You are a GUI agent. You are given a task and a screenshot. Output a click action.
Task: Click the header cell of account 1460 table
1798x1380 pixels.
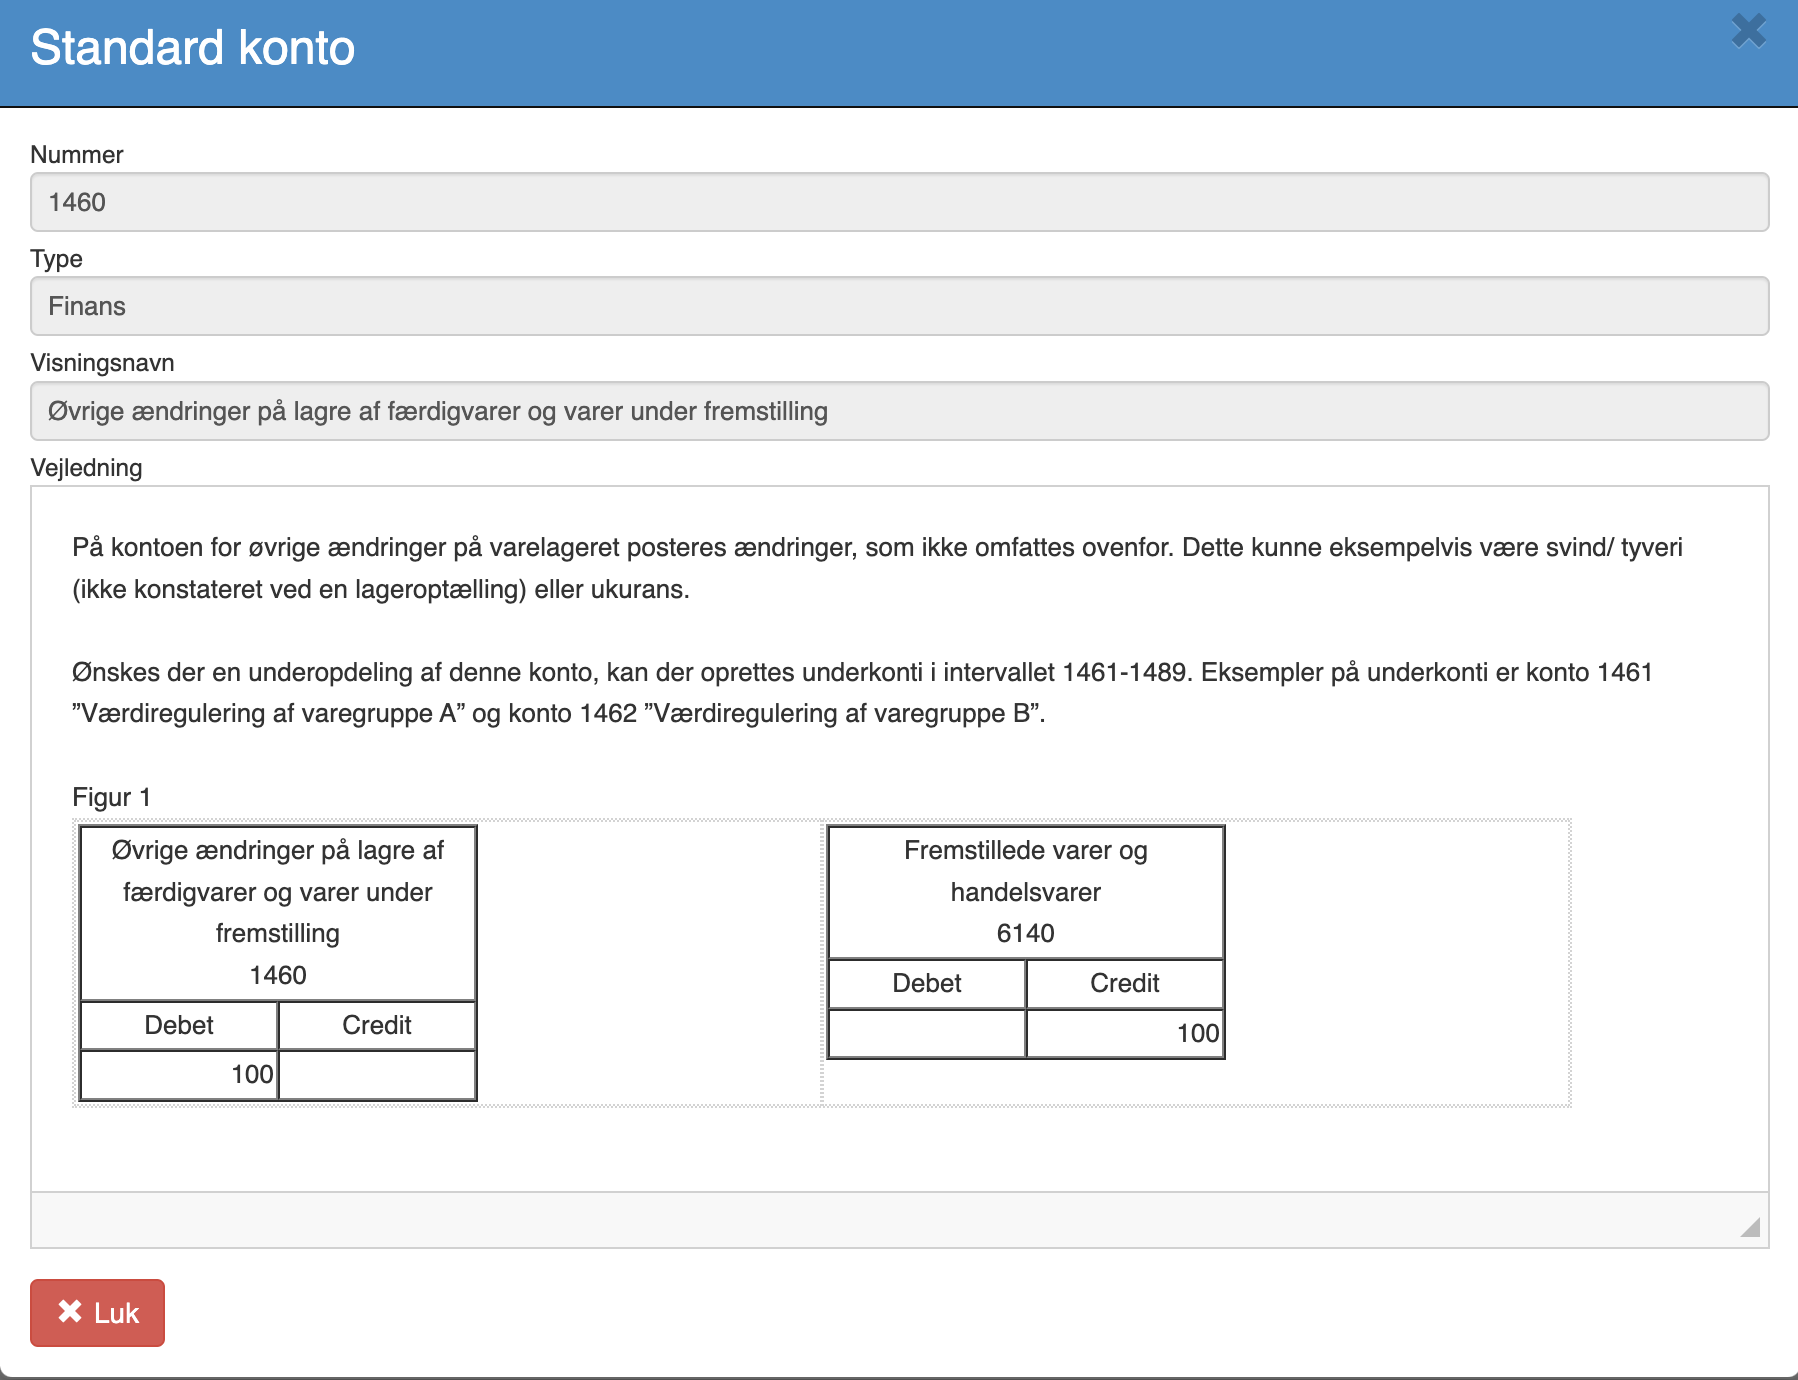pyautogui.click(x=278, y=913)
